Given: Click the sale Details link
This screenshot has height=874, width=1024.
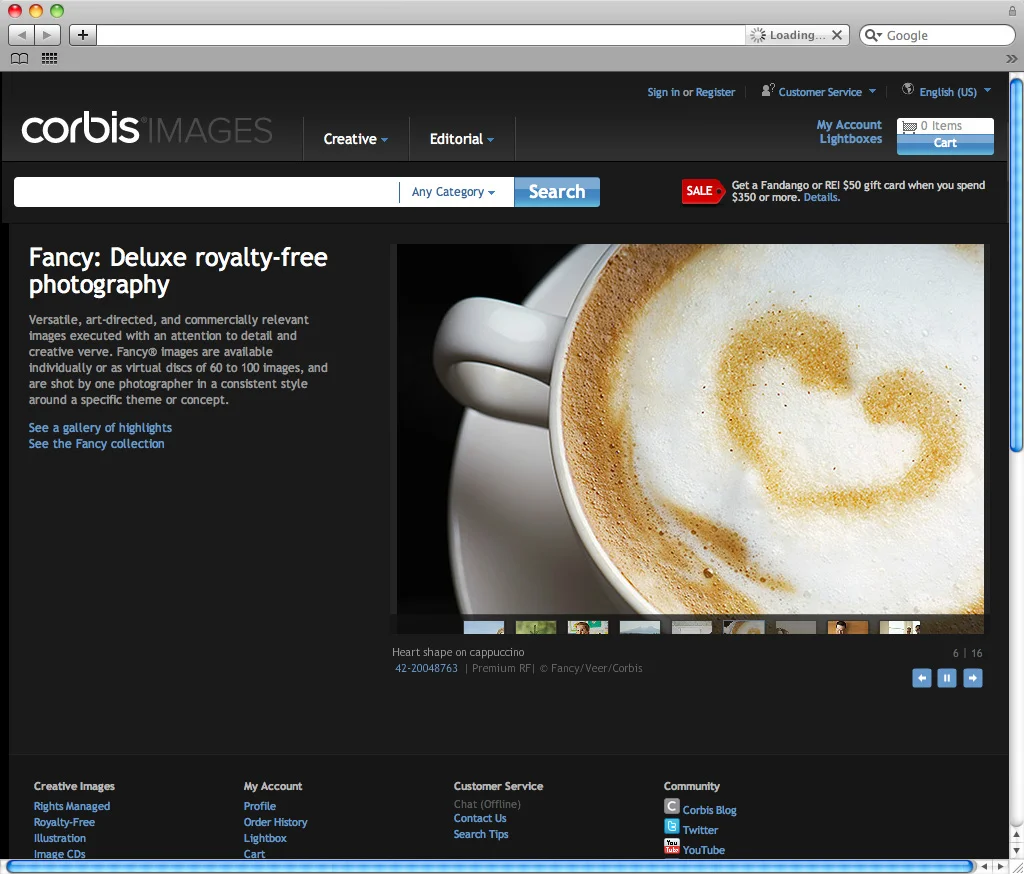Looking at the screenshot, I should click(821, 197).
